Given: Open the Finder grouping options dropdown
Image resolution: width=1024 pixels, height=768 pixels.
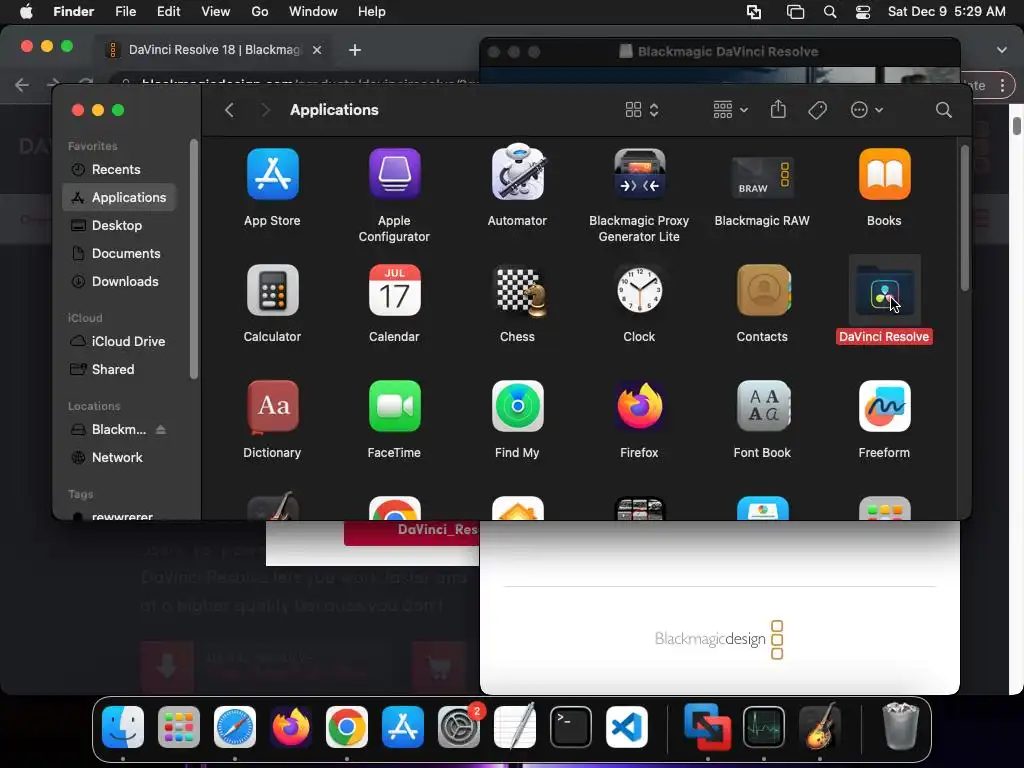Looking at the screenshot, I should pos(730,110).
